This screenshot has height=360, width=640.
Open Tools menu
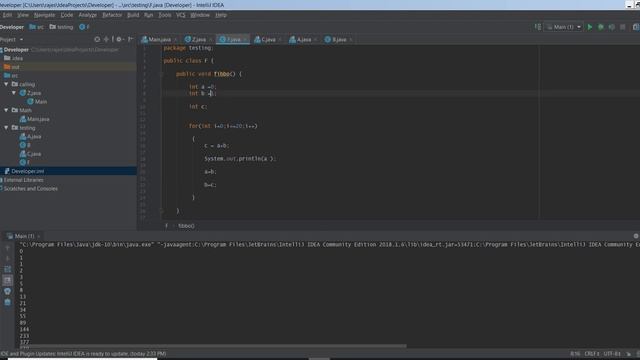pyautogui.click(x=165, y=15)
